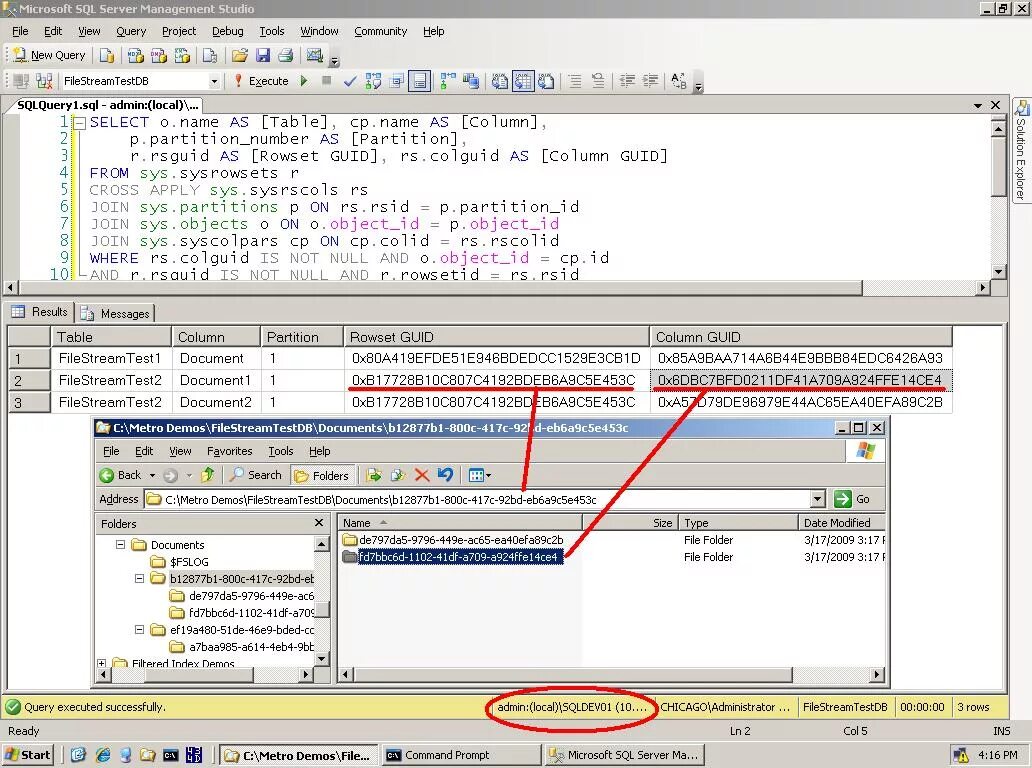The width and height of the screenshot is (1032, 768).
Task: Click the red Delete X icon
Action: pyautogui.click(x=422, y=475)
